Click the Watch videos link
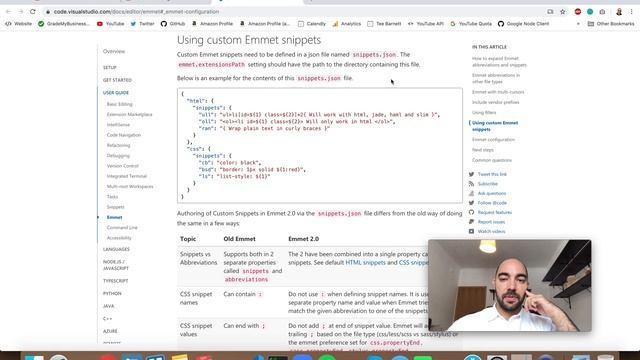This screenshot has height=360, width=640. pos(491,231)
